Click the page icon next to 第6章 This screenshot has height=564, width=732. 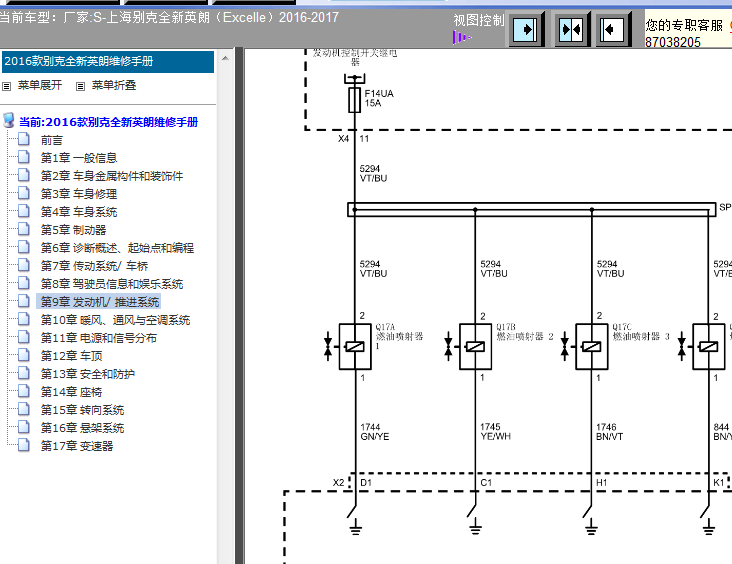click(24, 247)
